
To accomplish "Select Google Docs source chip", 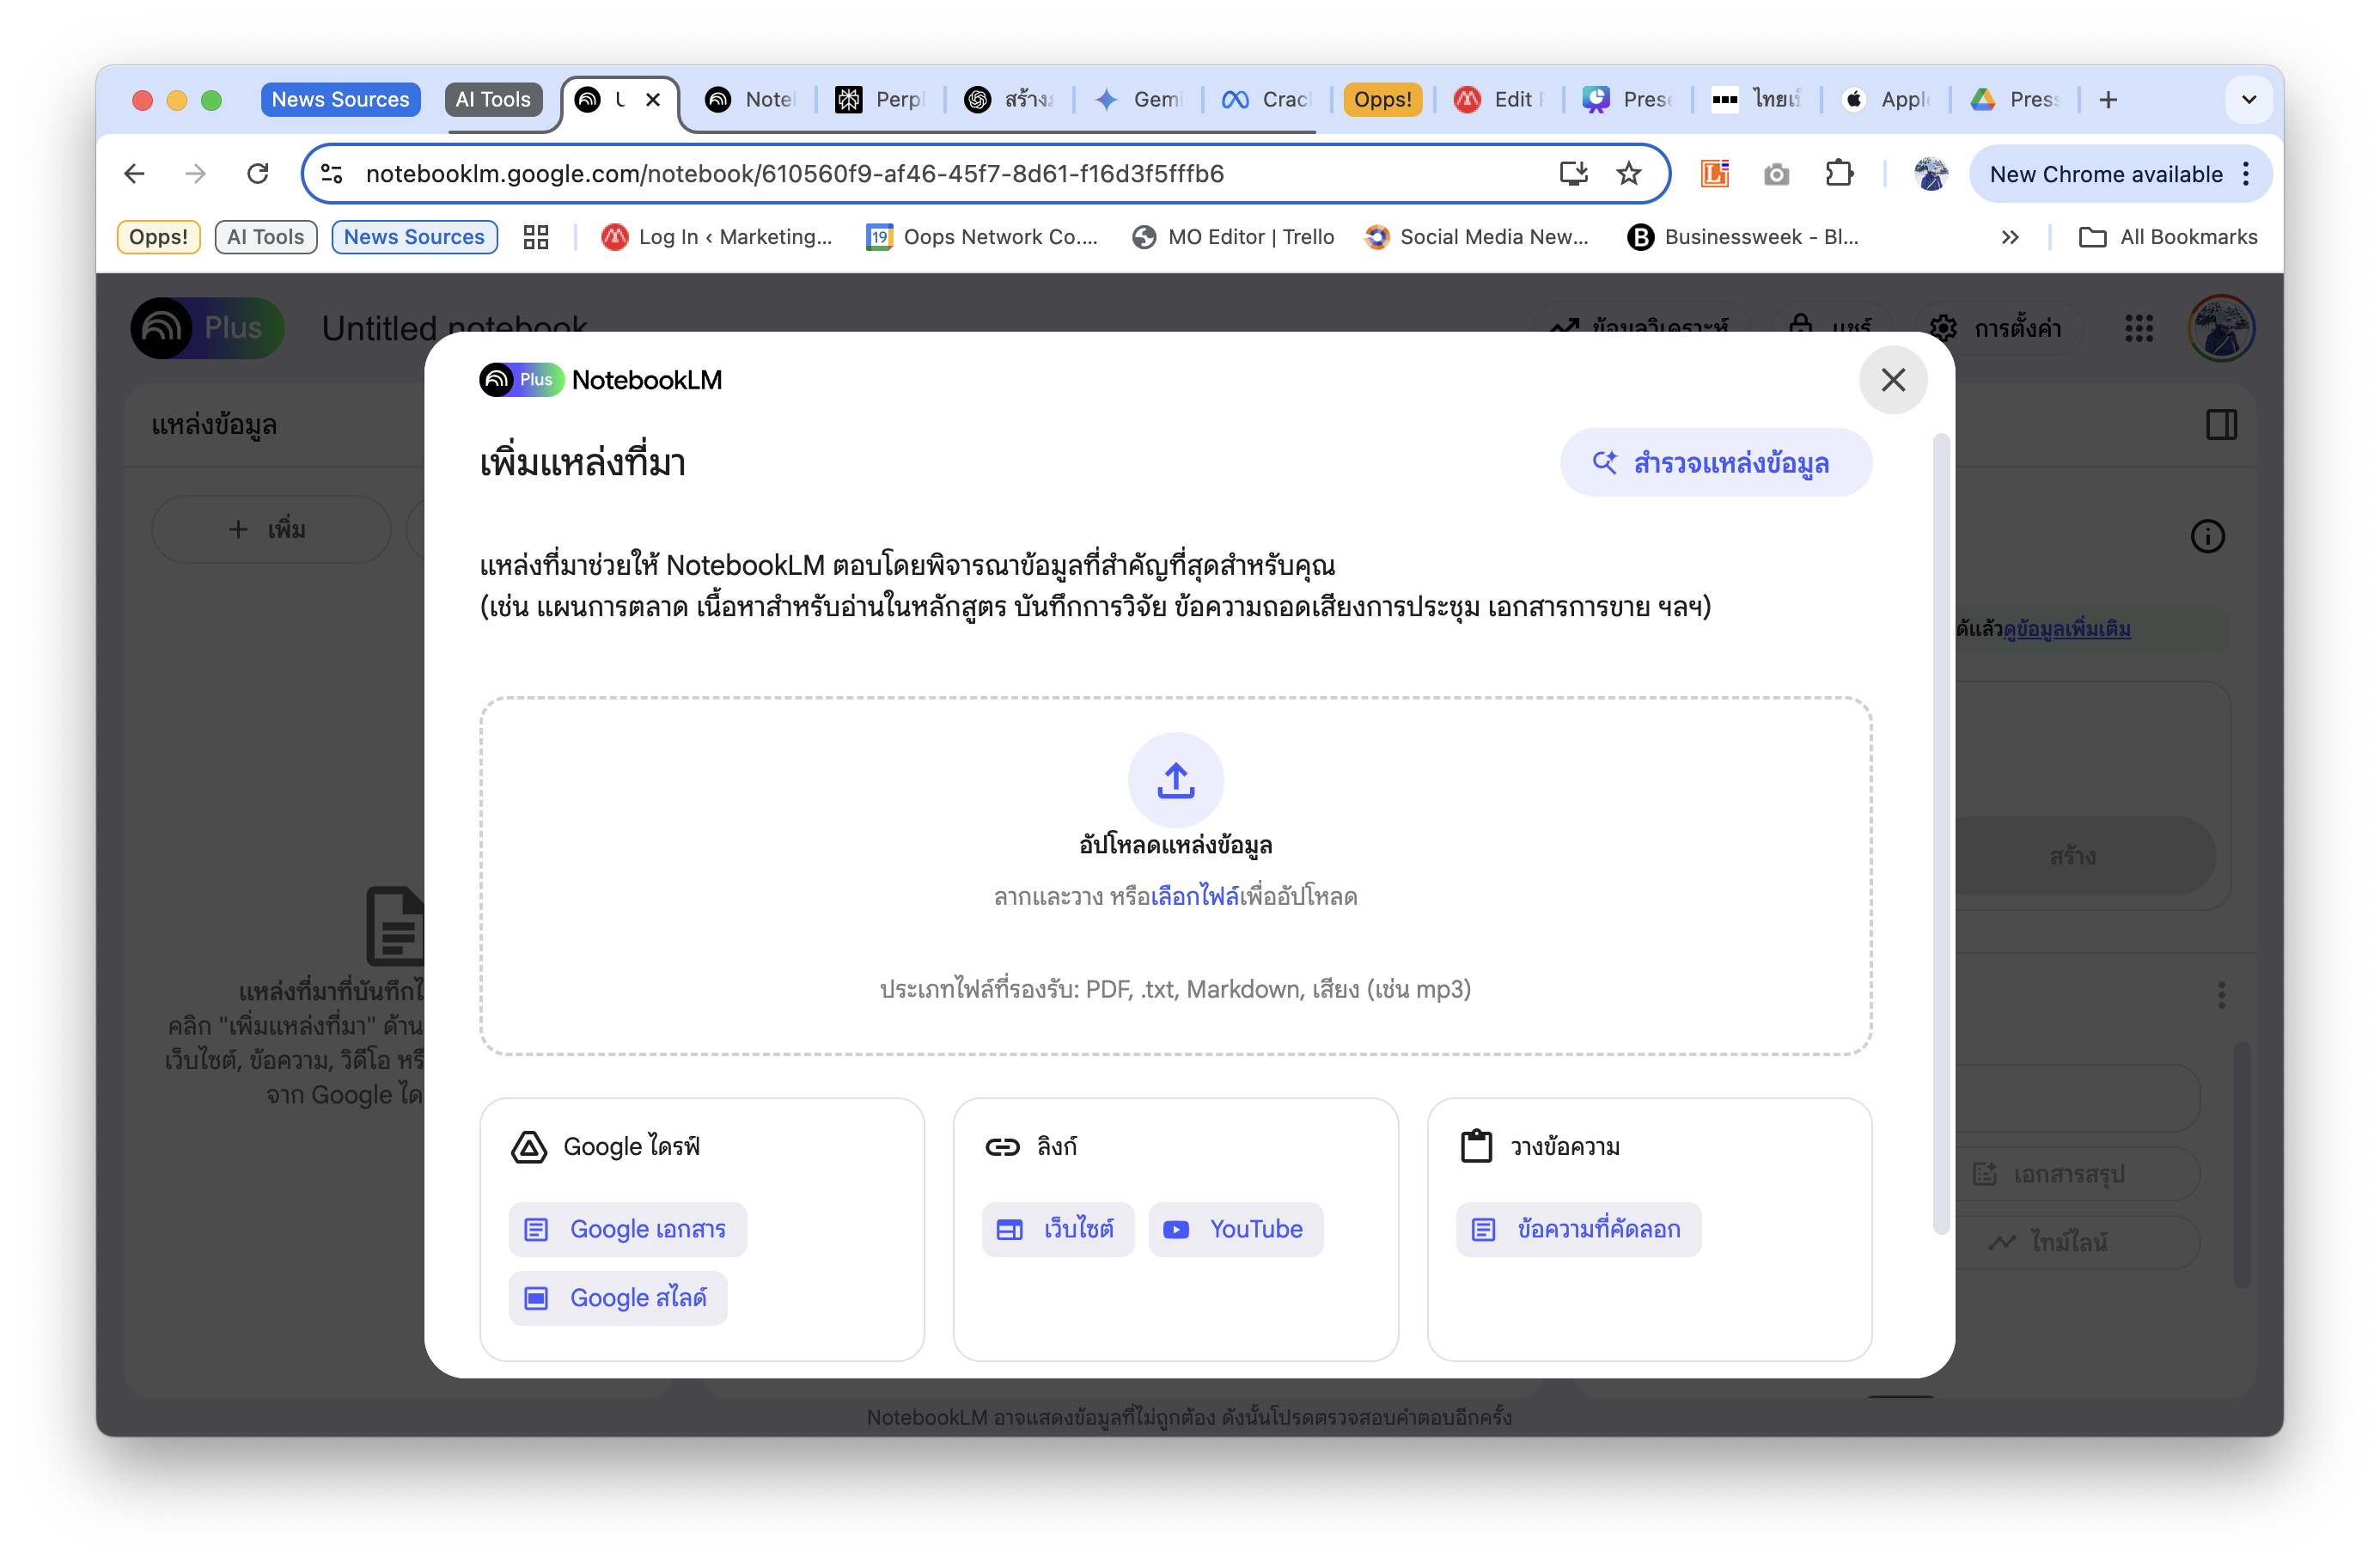I will pyautogui.click(x=627, y=1229).
